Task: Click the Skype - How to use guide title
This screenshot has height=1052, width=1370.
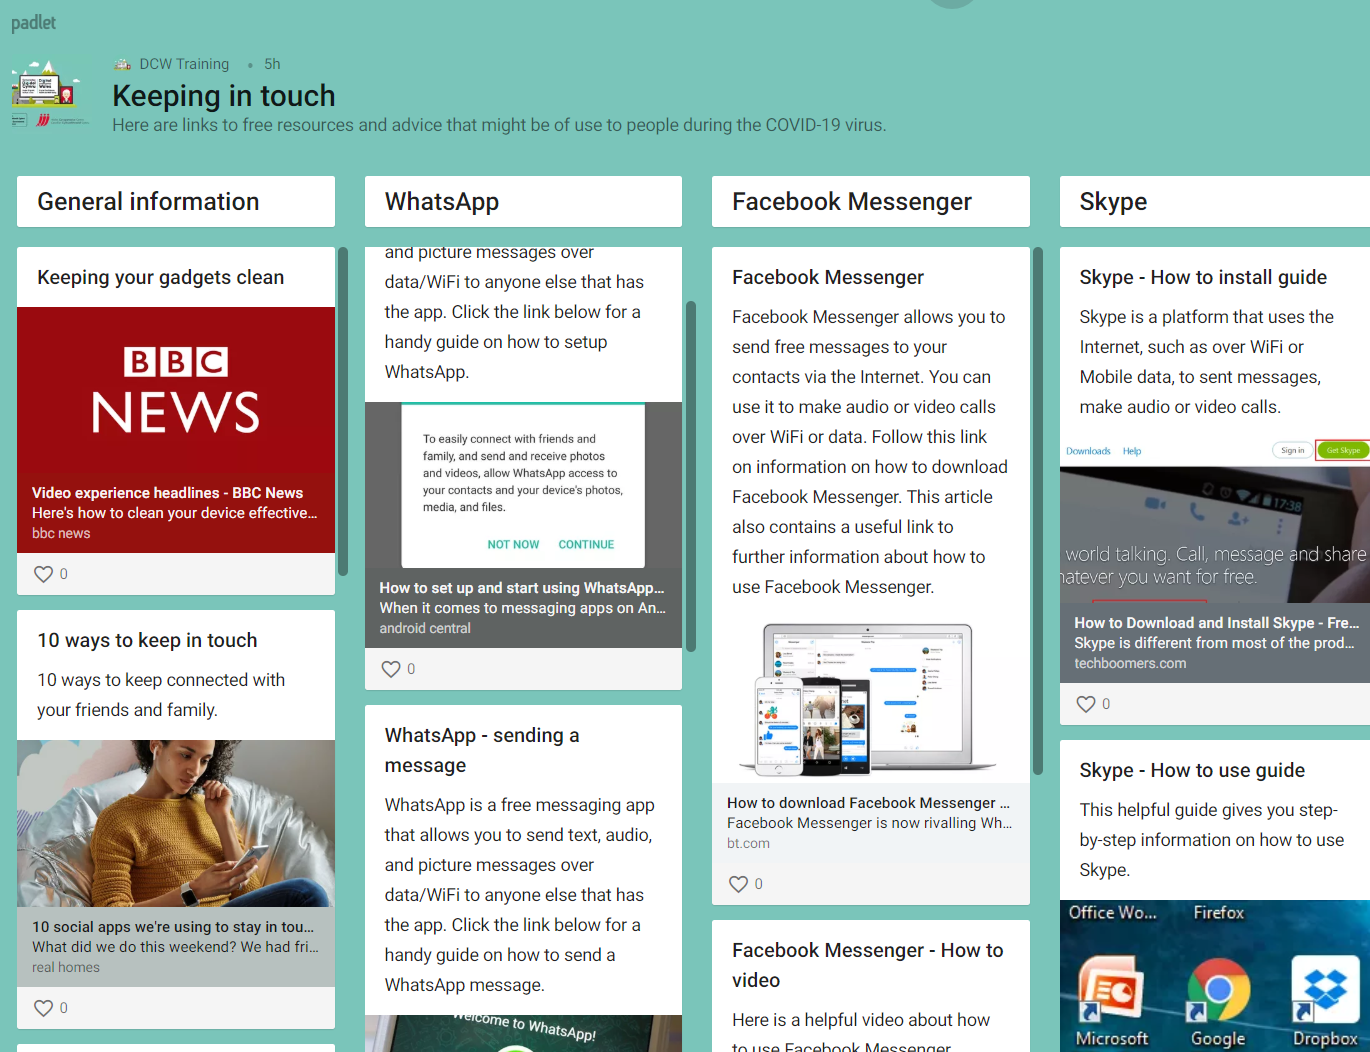Action: [x=1192, y=770]
